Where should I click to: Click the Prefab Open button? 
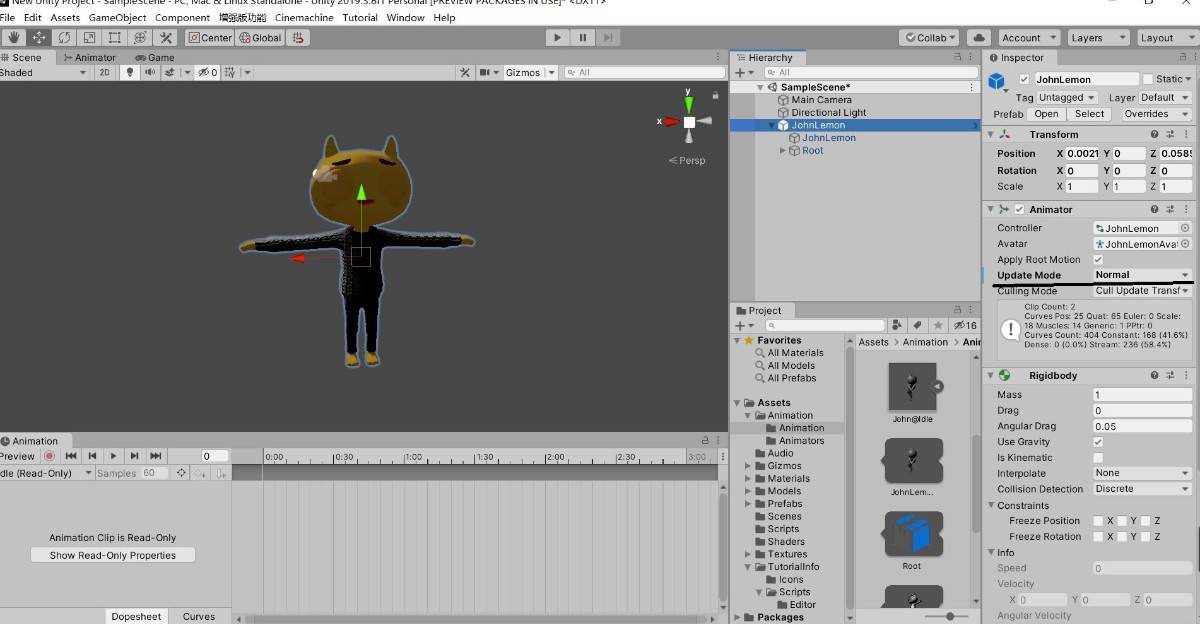click(1047, 114)
